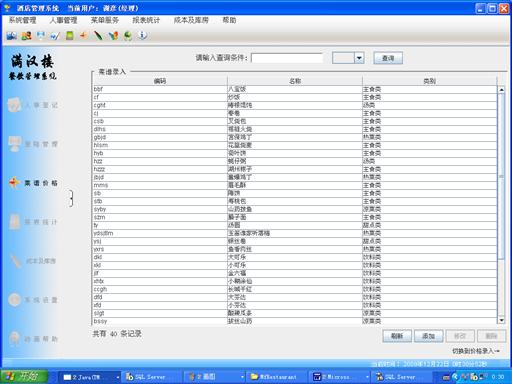Collapse the sidebar with the bracket handle
The image size is (512, 384).
[72, 198]
